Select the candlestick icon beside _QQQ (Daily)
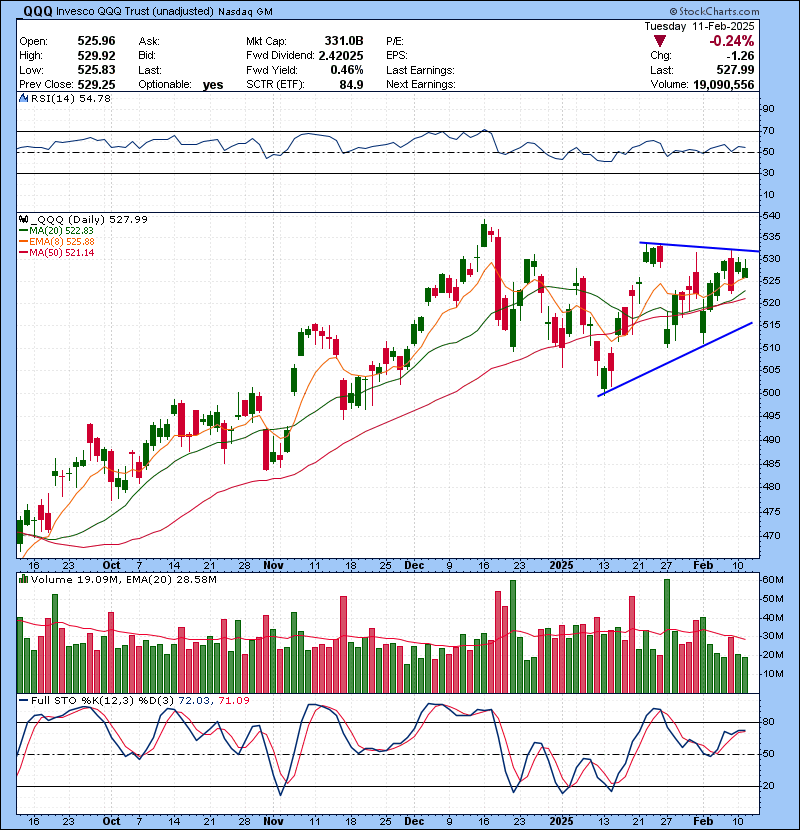 [x=22, y=218]
